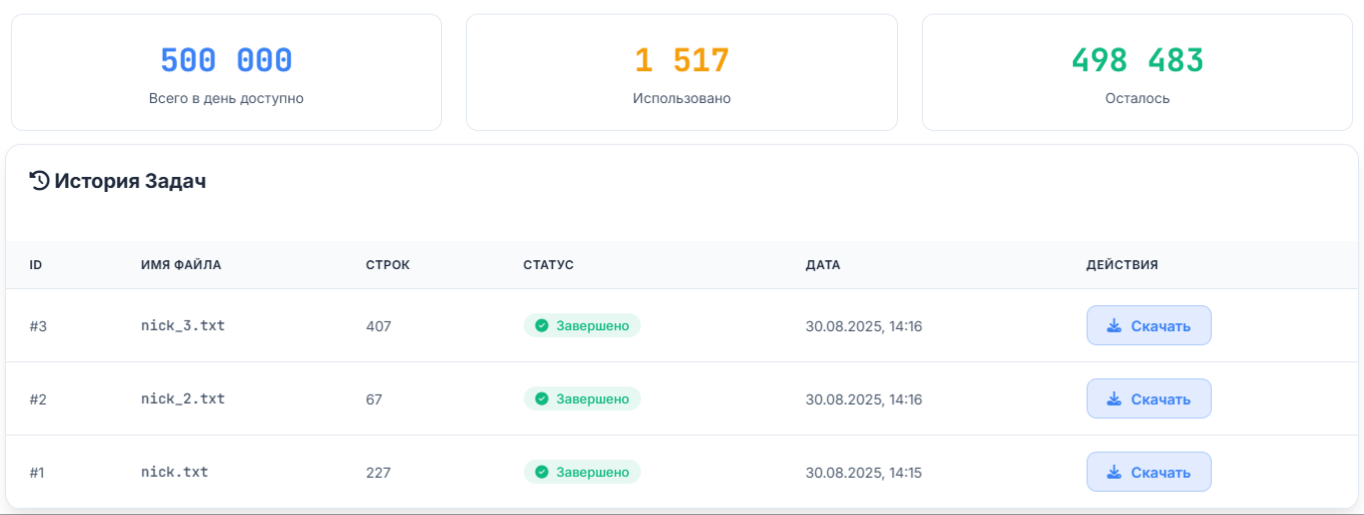Download the nick_3.txt result file
Viewport: 1364px width, 515px height.
(x=1149, y=326)
